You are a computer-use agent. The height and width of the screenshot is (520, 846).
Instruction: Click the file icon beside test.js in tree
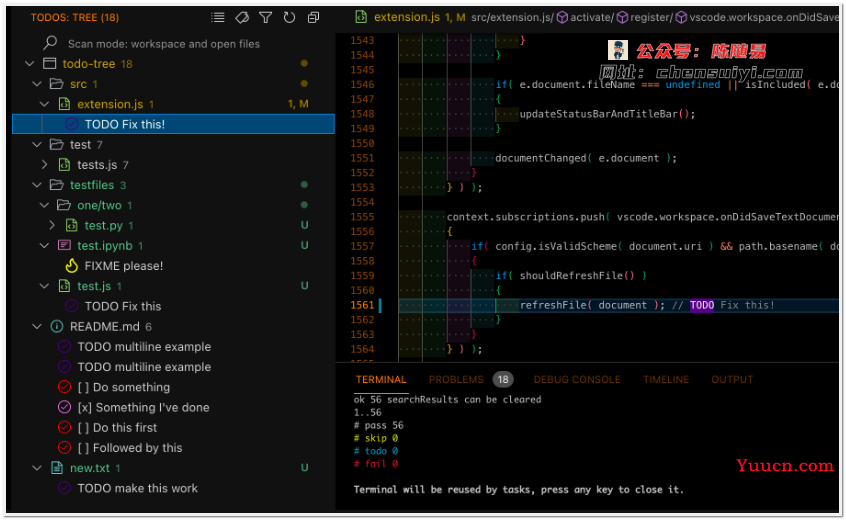point(64,286)
